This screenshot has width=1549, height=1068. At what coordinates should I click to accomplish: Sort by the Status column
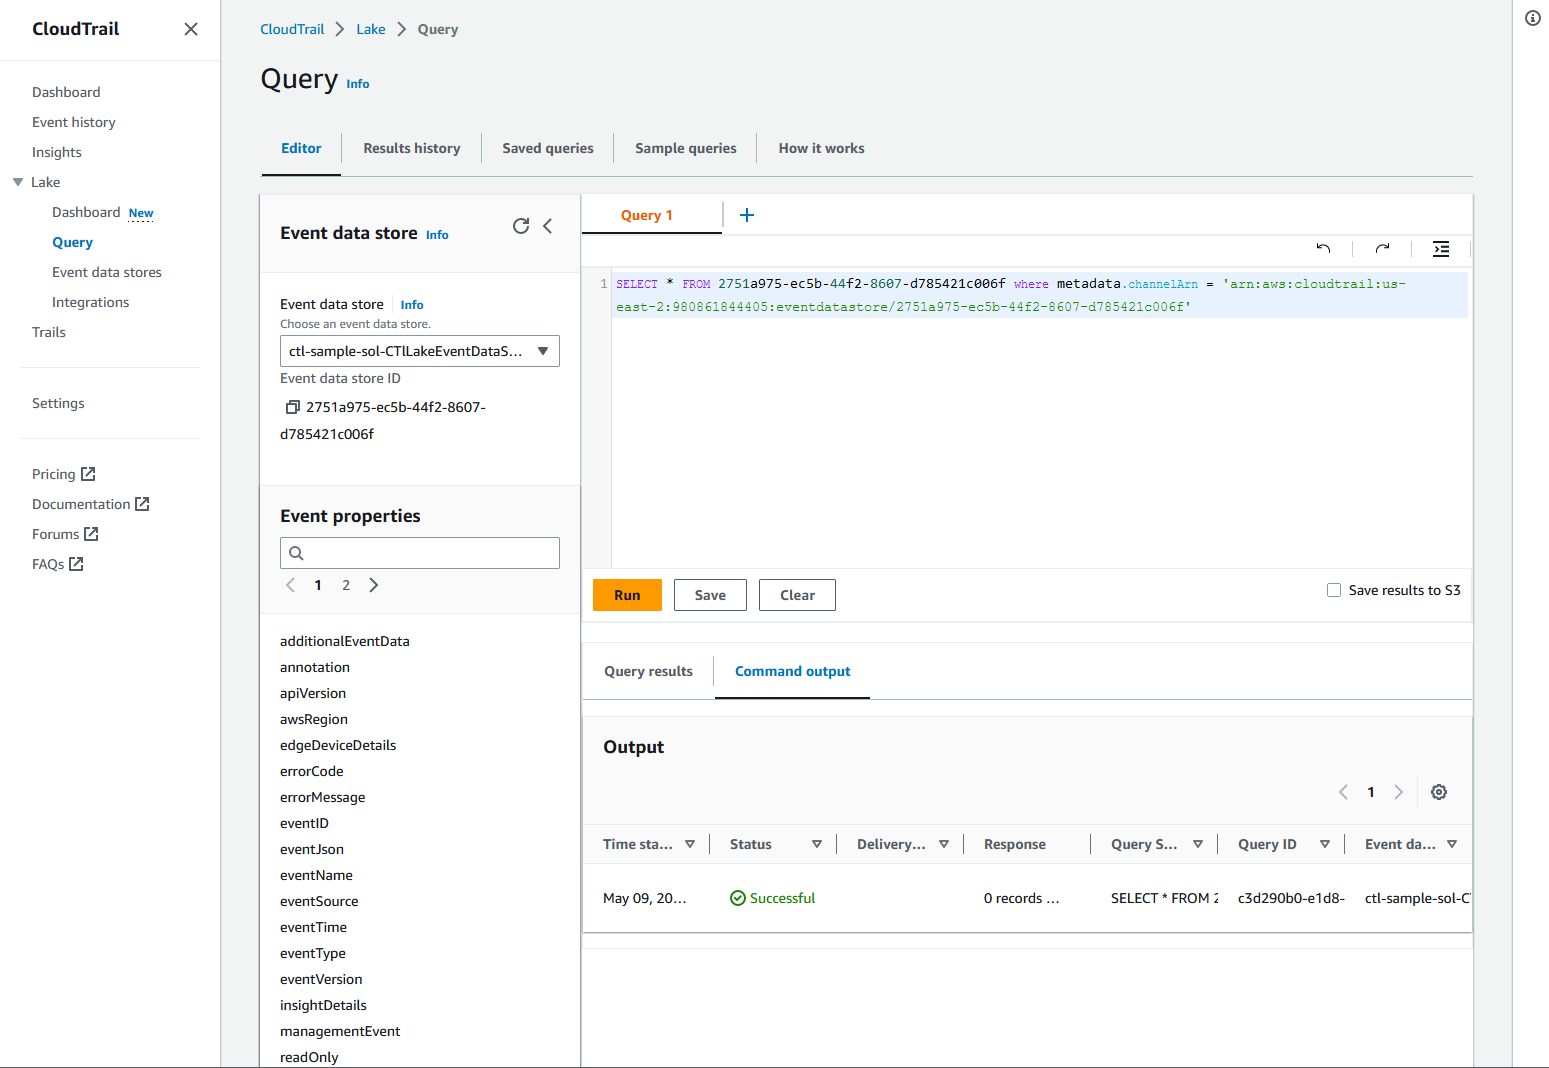click(817, 844)
